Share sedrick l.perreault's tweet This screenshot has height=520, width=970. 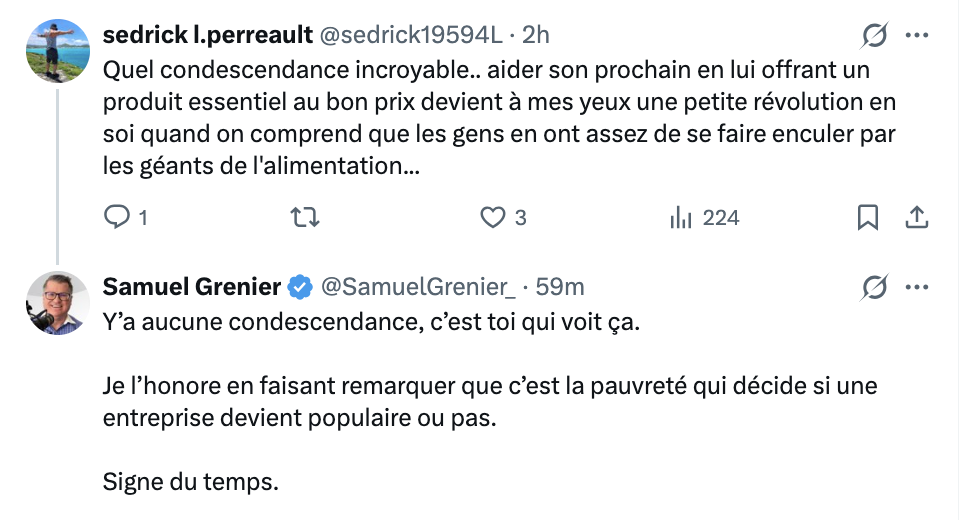[916, 217]
